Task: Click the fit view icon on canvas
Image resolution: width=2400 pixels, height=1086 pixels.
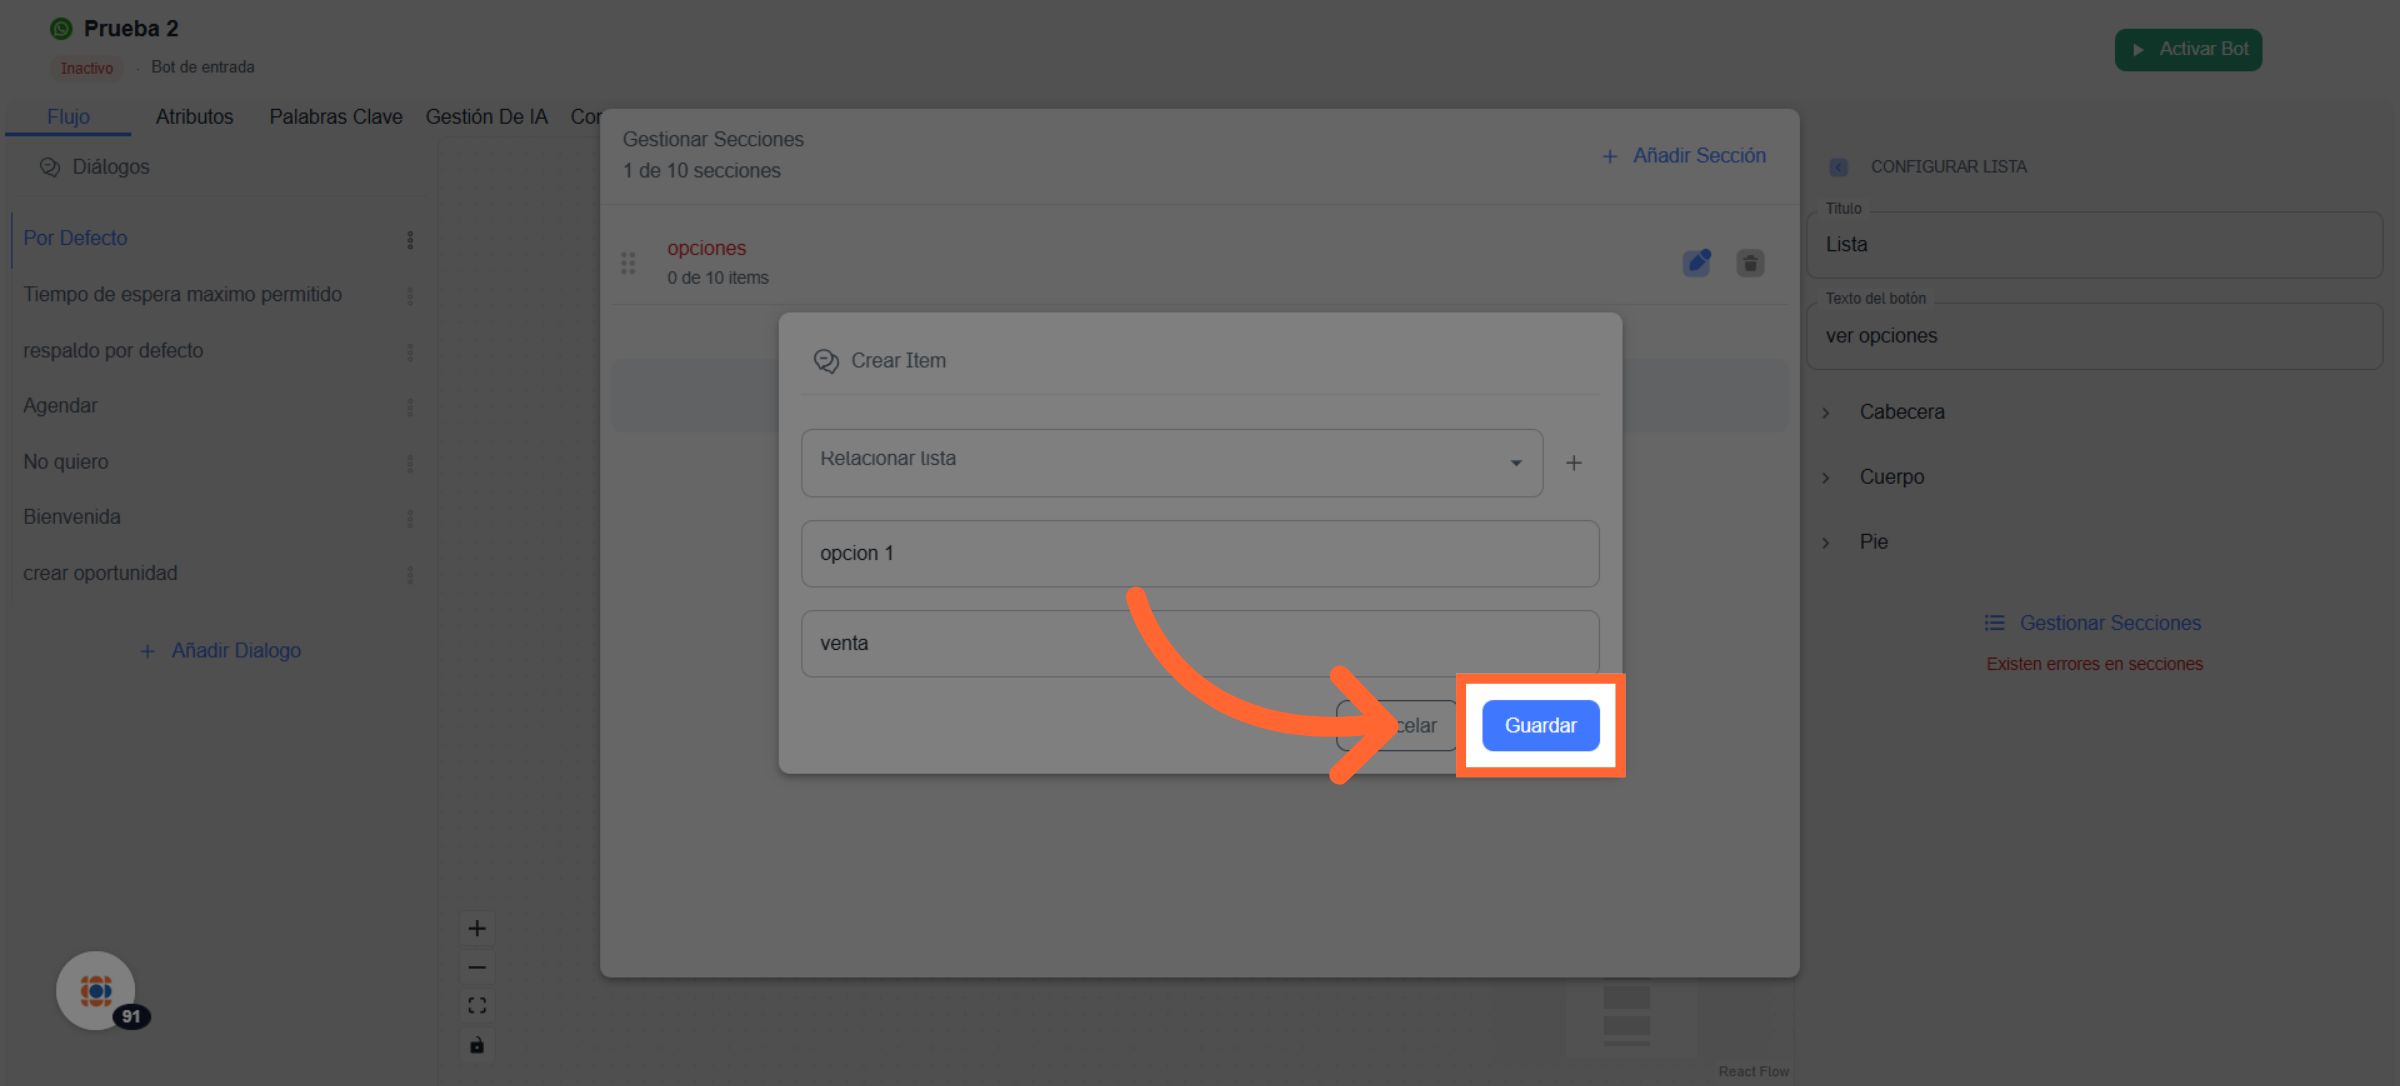Action: pos(477,1006)
